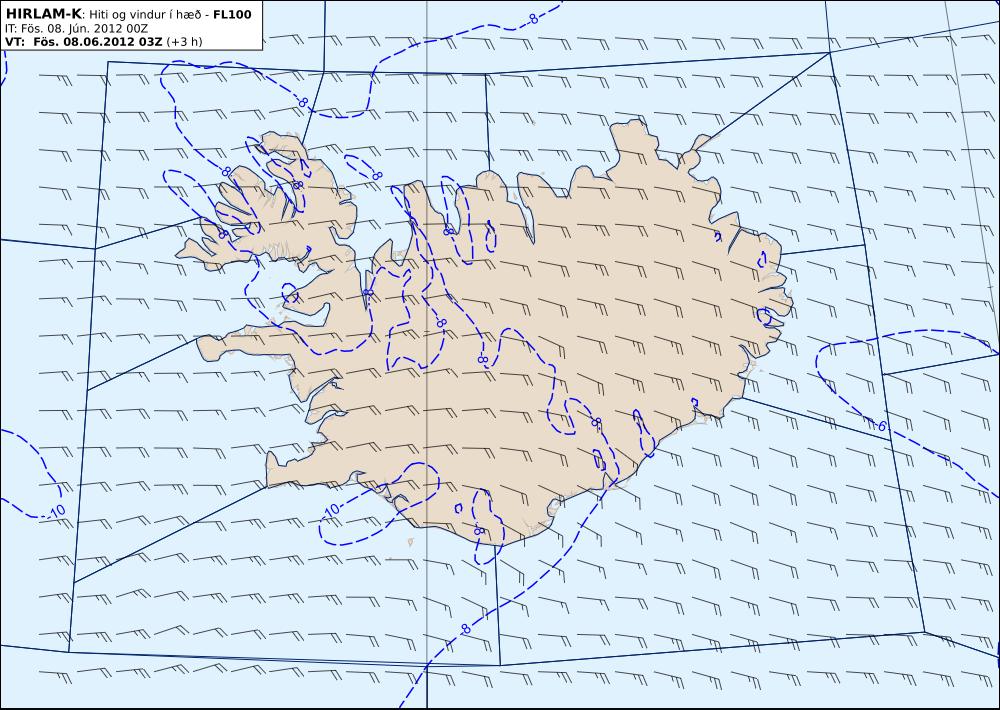Select the FL100 flight level label
Screen dimensions: 1000x710
[232, 15]
